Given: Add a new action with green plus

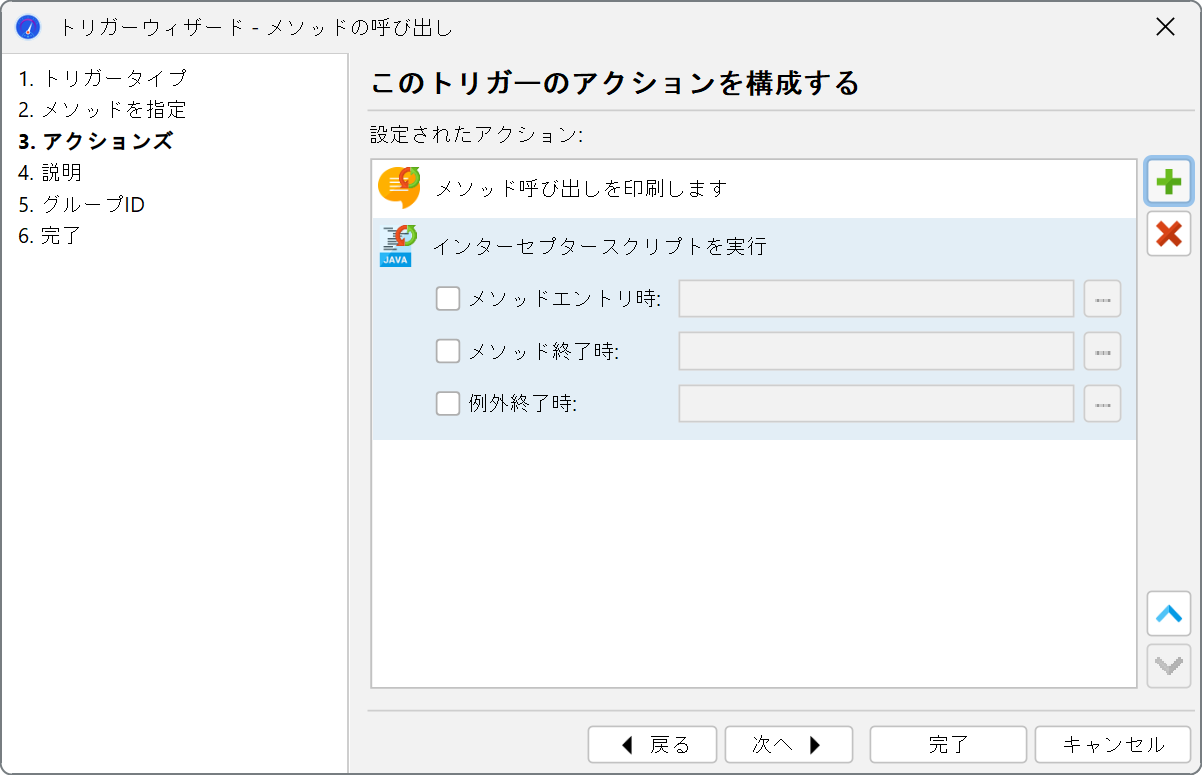Looking at the screenshot, I should click(x=1168, y=182).
